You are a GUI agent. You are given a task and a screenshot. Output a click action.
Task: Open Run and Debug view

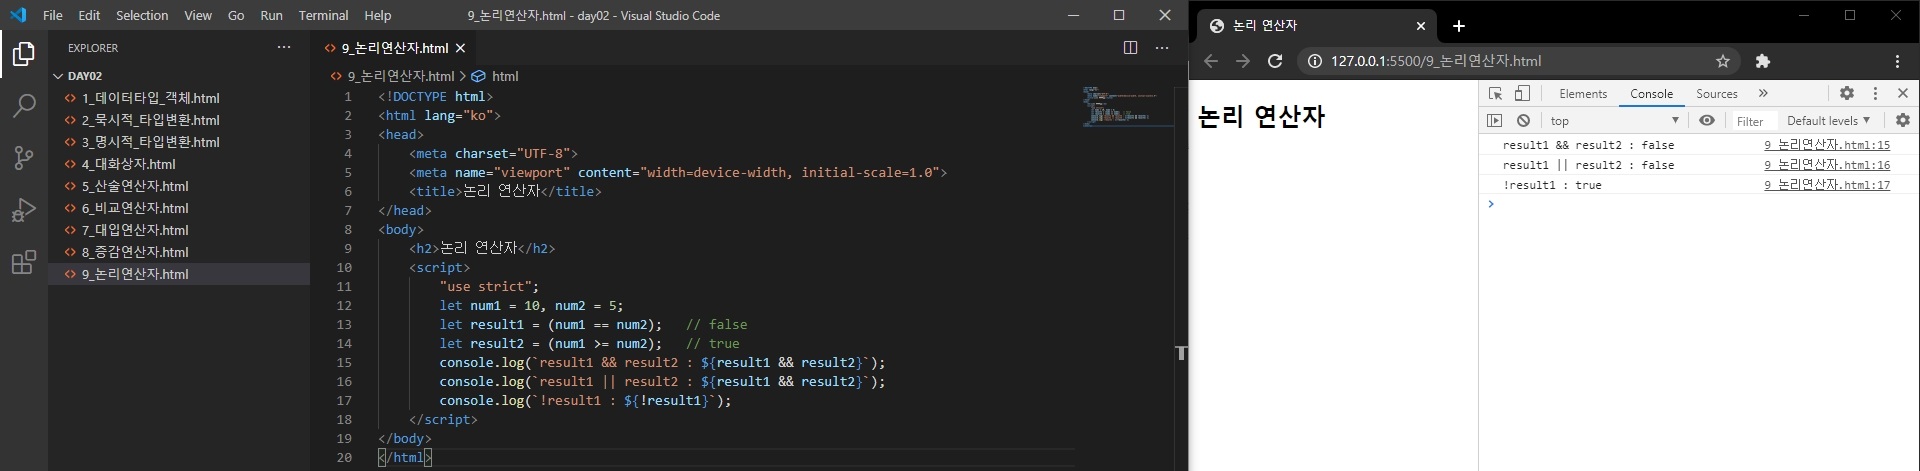coord(24,210)
